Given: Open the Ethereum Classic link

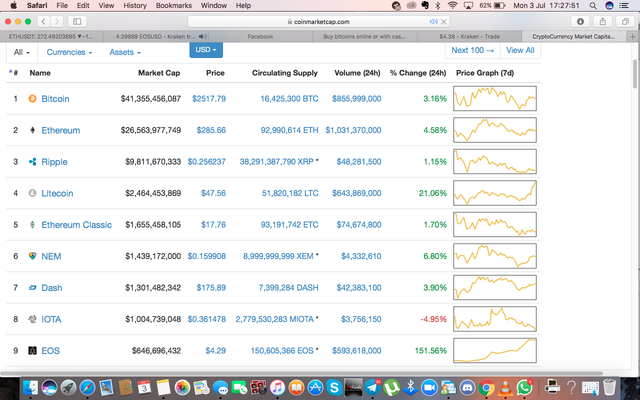Looking at the screenshot, I should pos(76,224).
